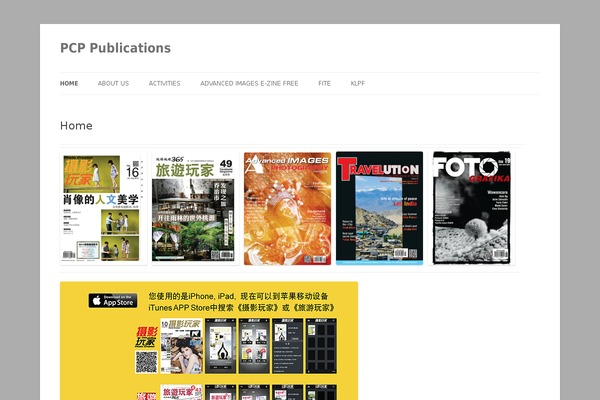The width and height of the screenshot is (600, 400).
Task: Open the Advanced Images Photography cover
Action: click(287, 208)
